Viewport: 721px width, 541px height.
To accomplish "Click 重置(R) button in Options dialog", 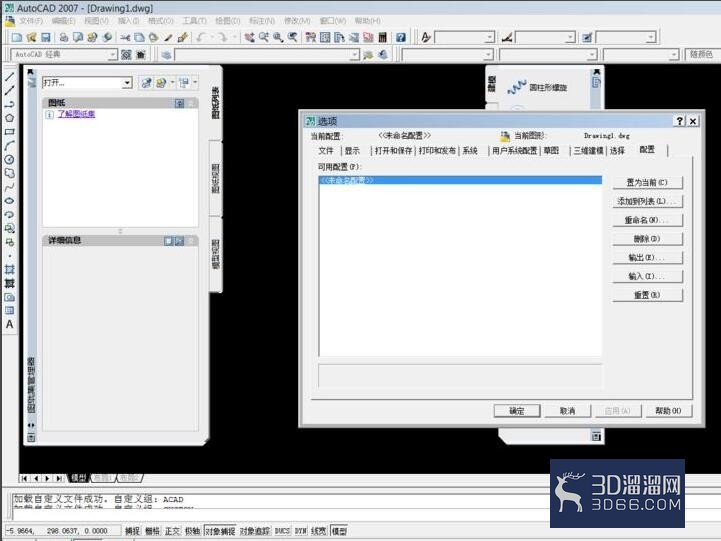I will [x=647, y=295].
